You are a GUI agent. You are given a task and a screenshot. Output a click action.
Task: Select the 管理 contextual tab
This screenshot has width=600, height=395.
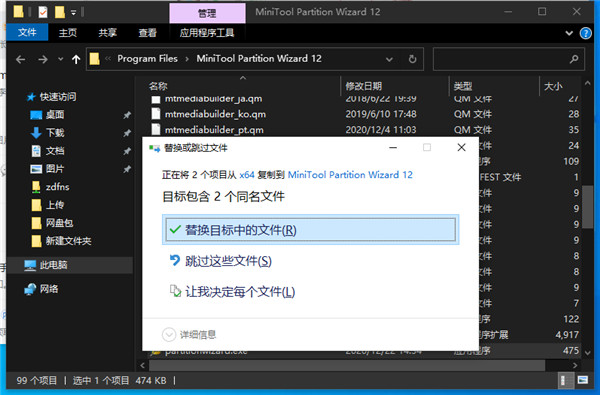[207, 13]
